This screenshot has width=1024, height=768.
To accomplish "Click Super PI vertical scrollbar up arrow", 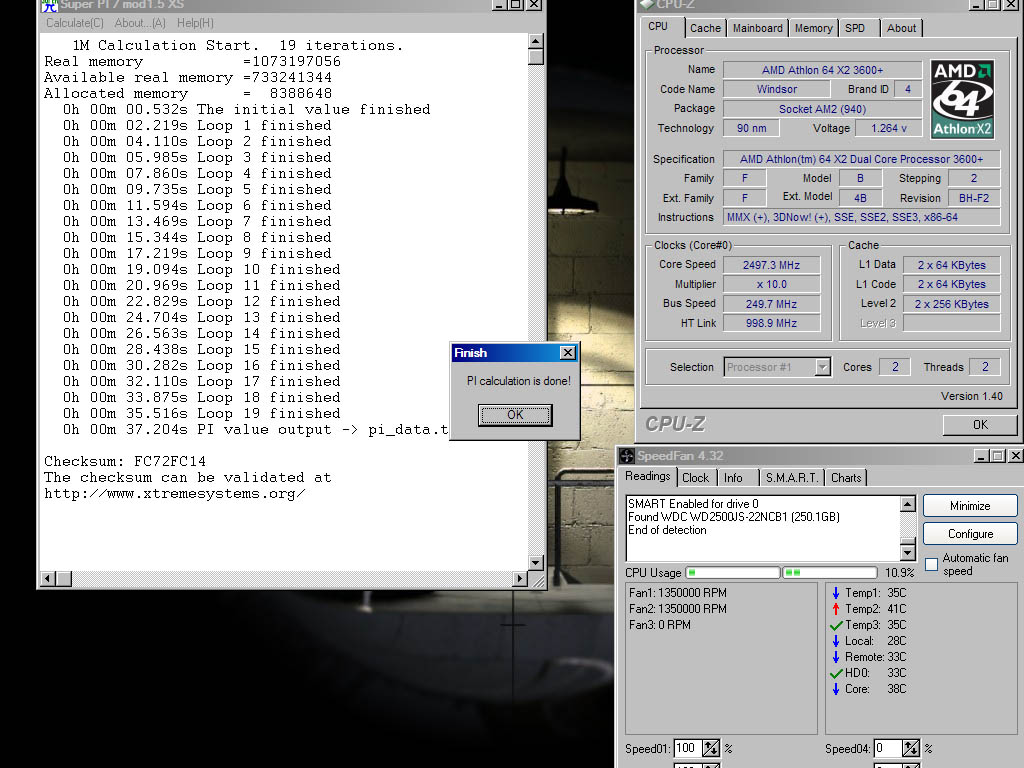I will click(x=536, y=41).
